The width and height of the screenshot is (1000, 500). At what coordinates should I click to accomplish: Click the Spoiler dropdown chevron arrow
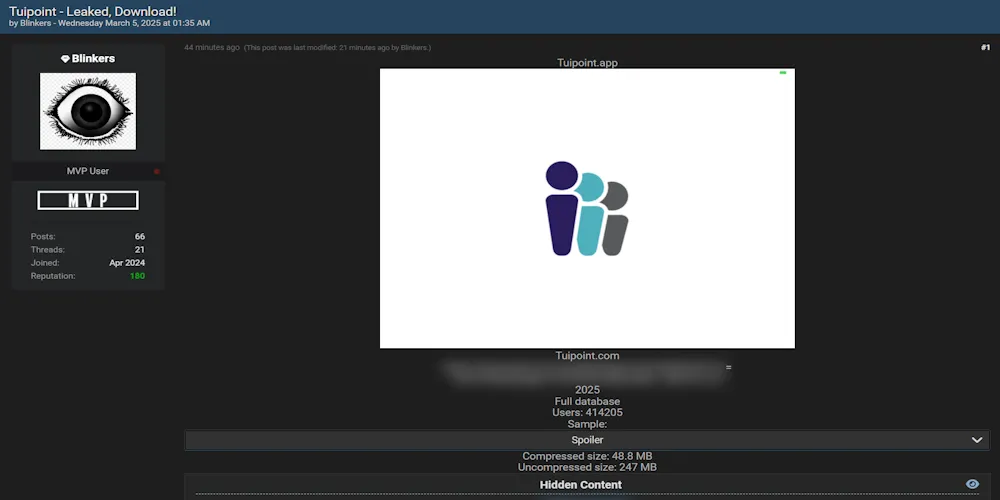[976, 440]
